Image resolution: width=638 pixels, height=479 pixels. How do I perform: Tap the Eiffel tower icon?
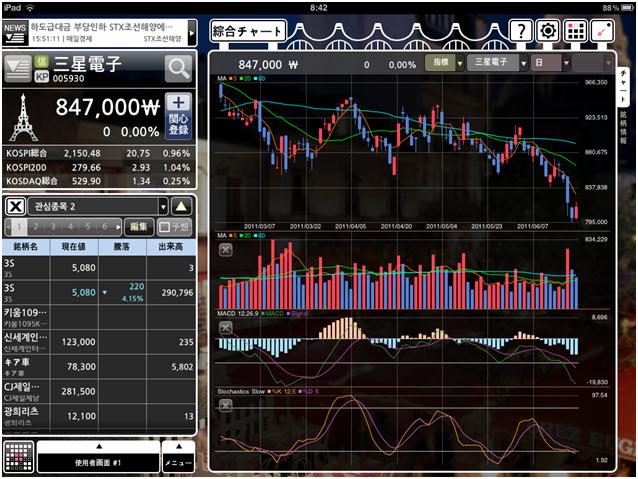[24, 118]
